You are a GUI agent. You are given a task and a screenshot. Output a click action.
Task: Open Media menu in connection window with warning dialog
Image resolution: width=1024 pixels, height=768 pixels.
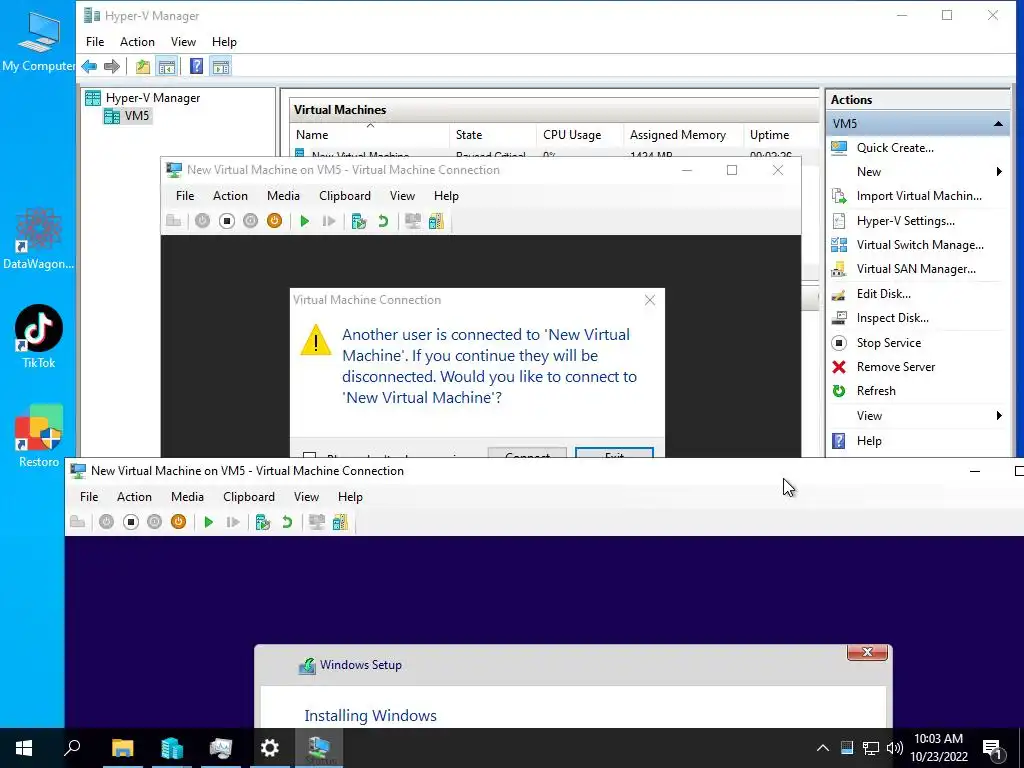pyautogui.click(x=283, y=196)
